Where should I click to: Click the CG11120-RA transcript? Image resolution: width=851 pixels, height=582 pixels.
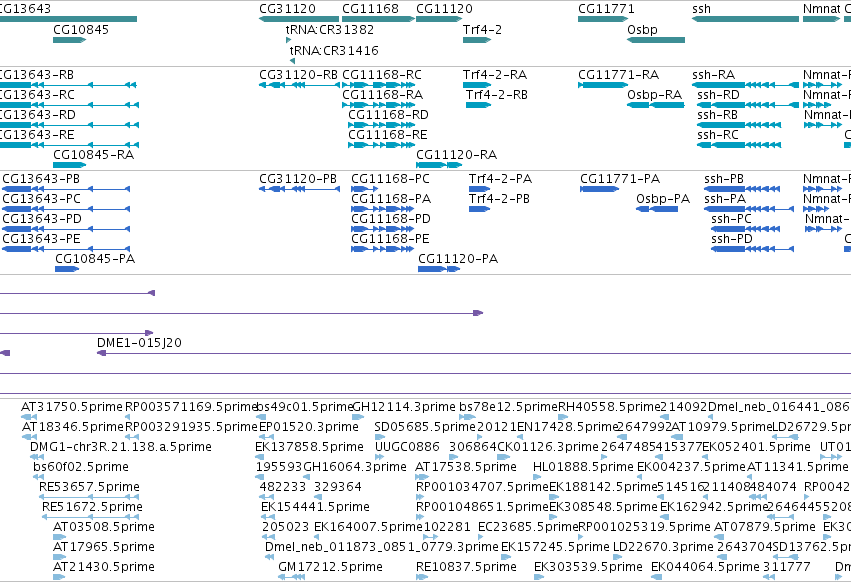pos(439,165)
